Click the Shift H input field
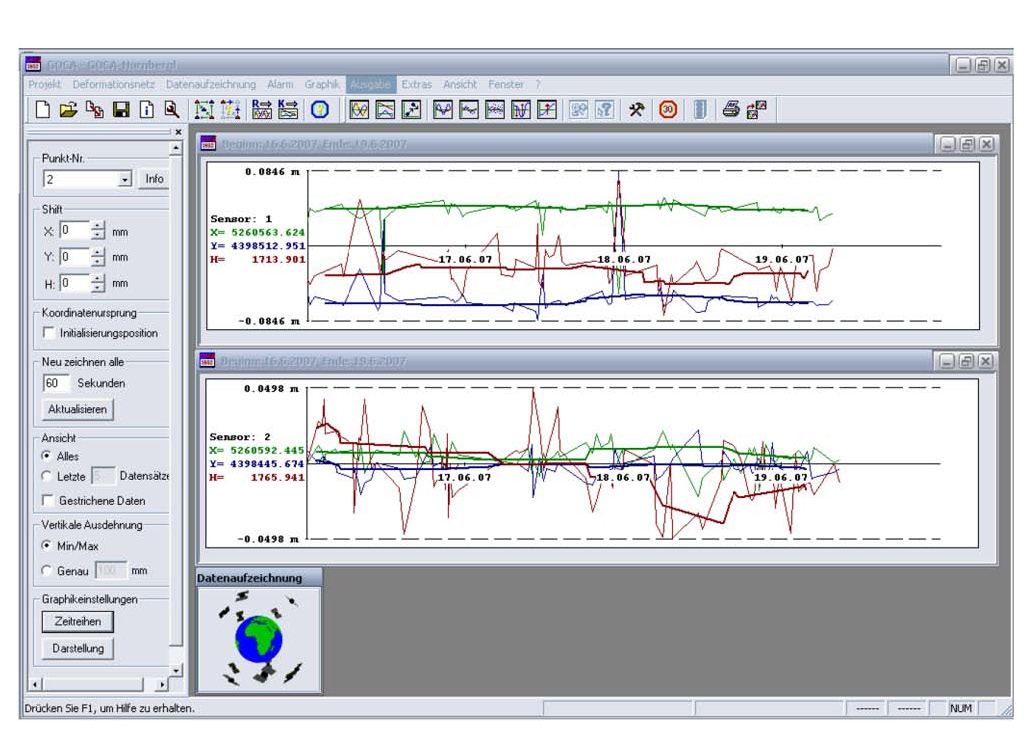 [74, 283]
